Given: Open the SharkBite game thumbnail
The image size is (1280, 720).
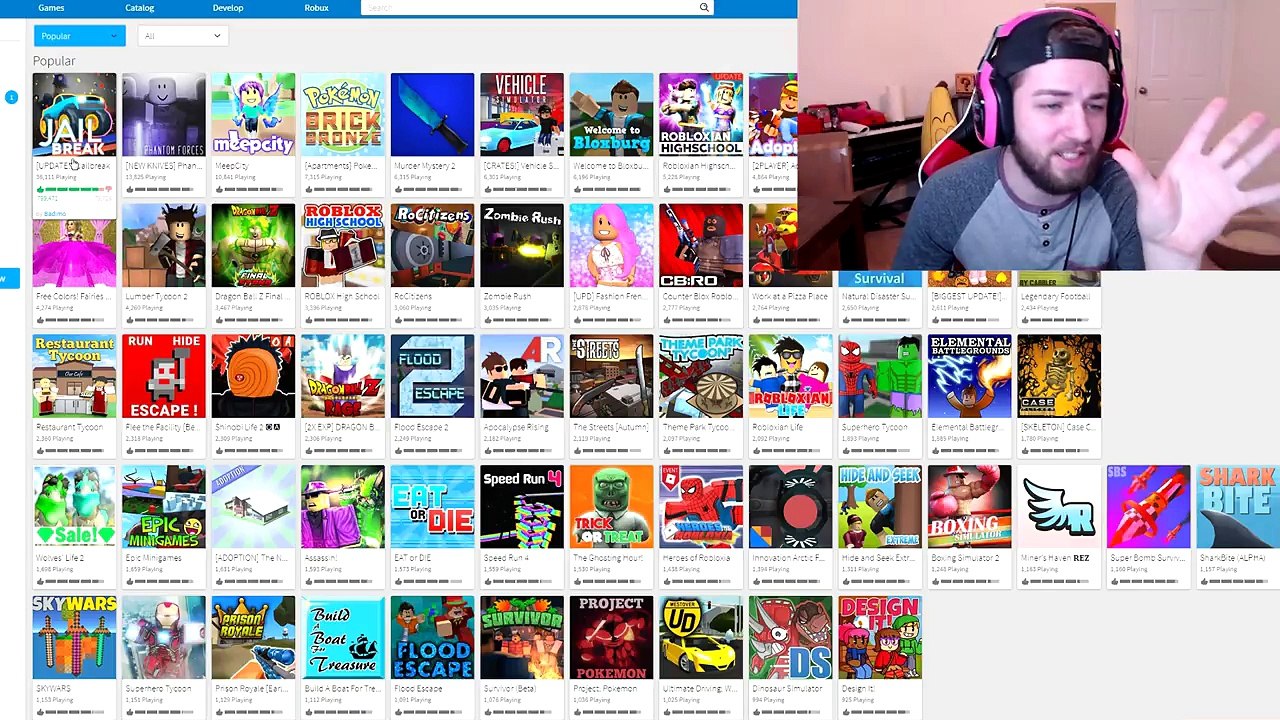Looking at the screenshot, I should pos(1238,507).
